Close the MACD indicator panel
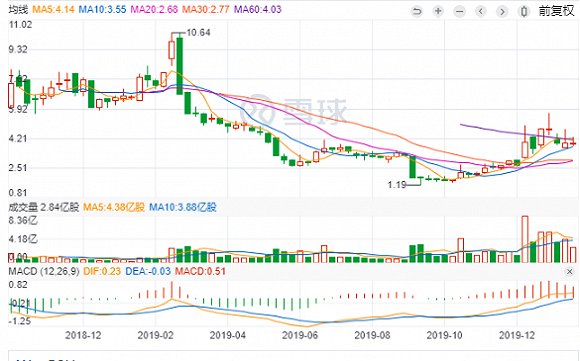The height and width of the screenshot is (361, 580). (x=570, y=272)
